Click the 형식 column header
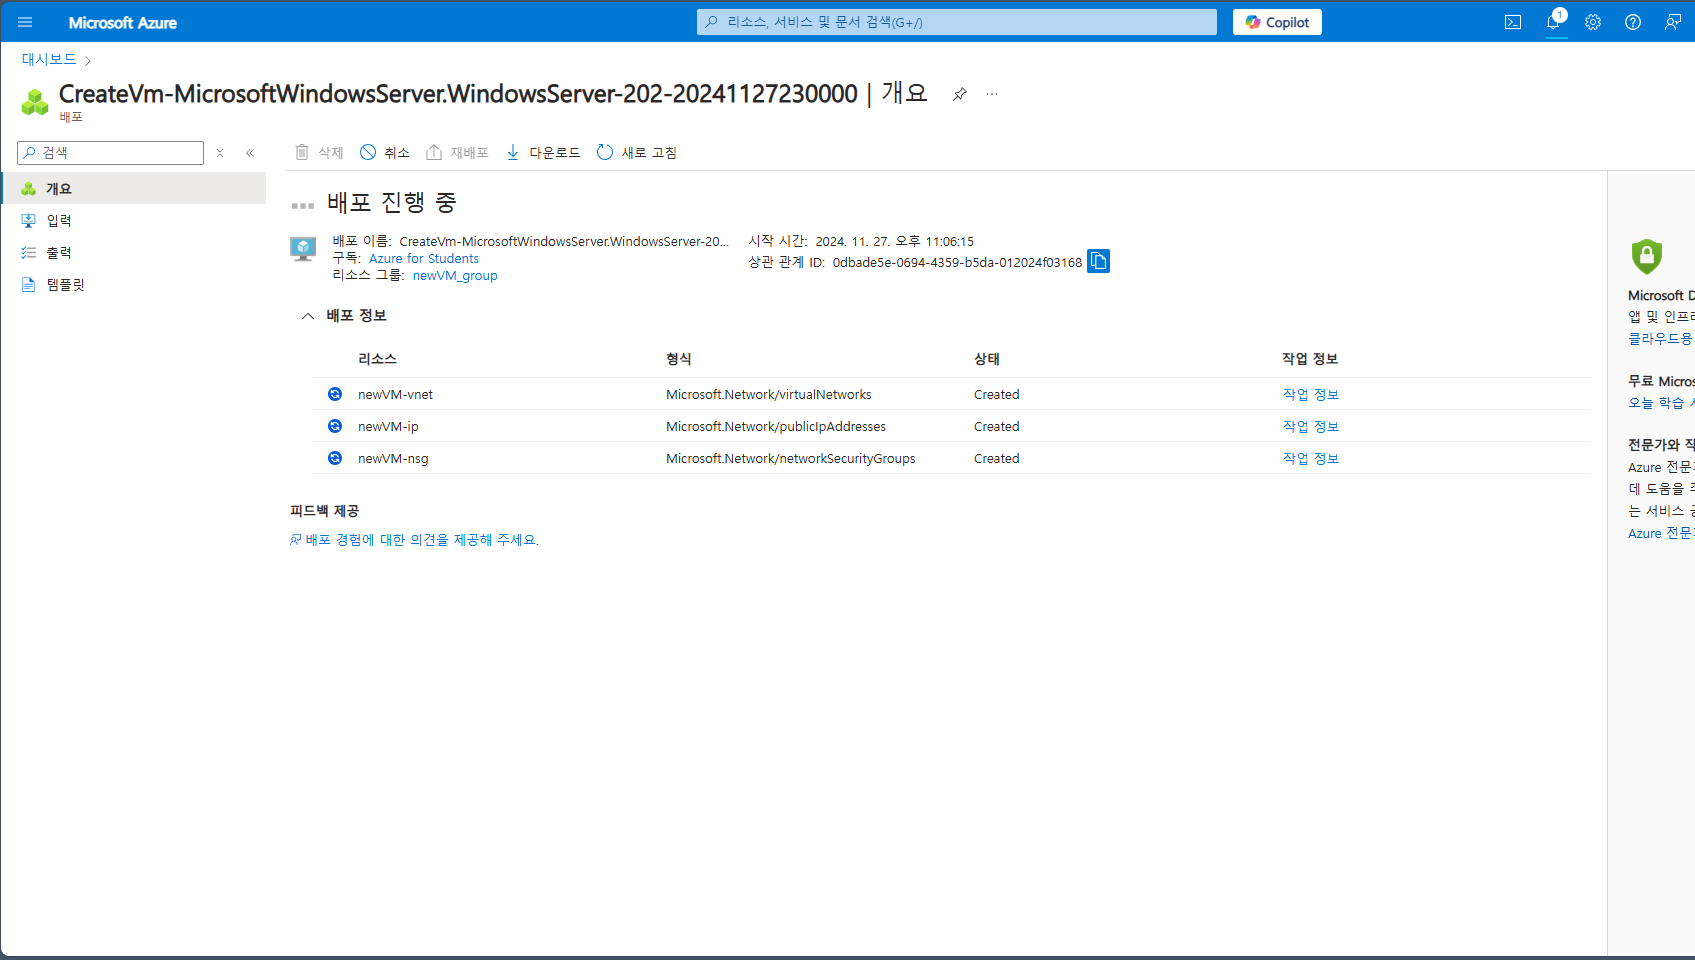 click(678, 358)
